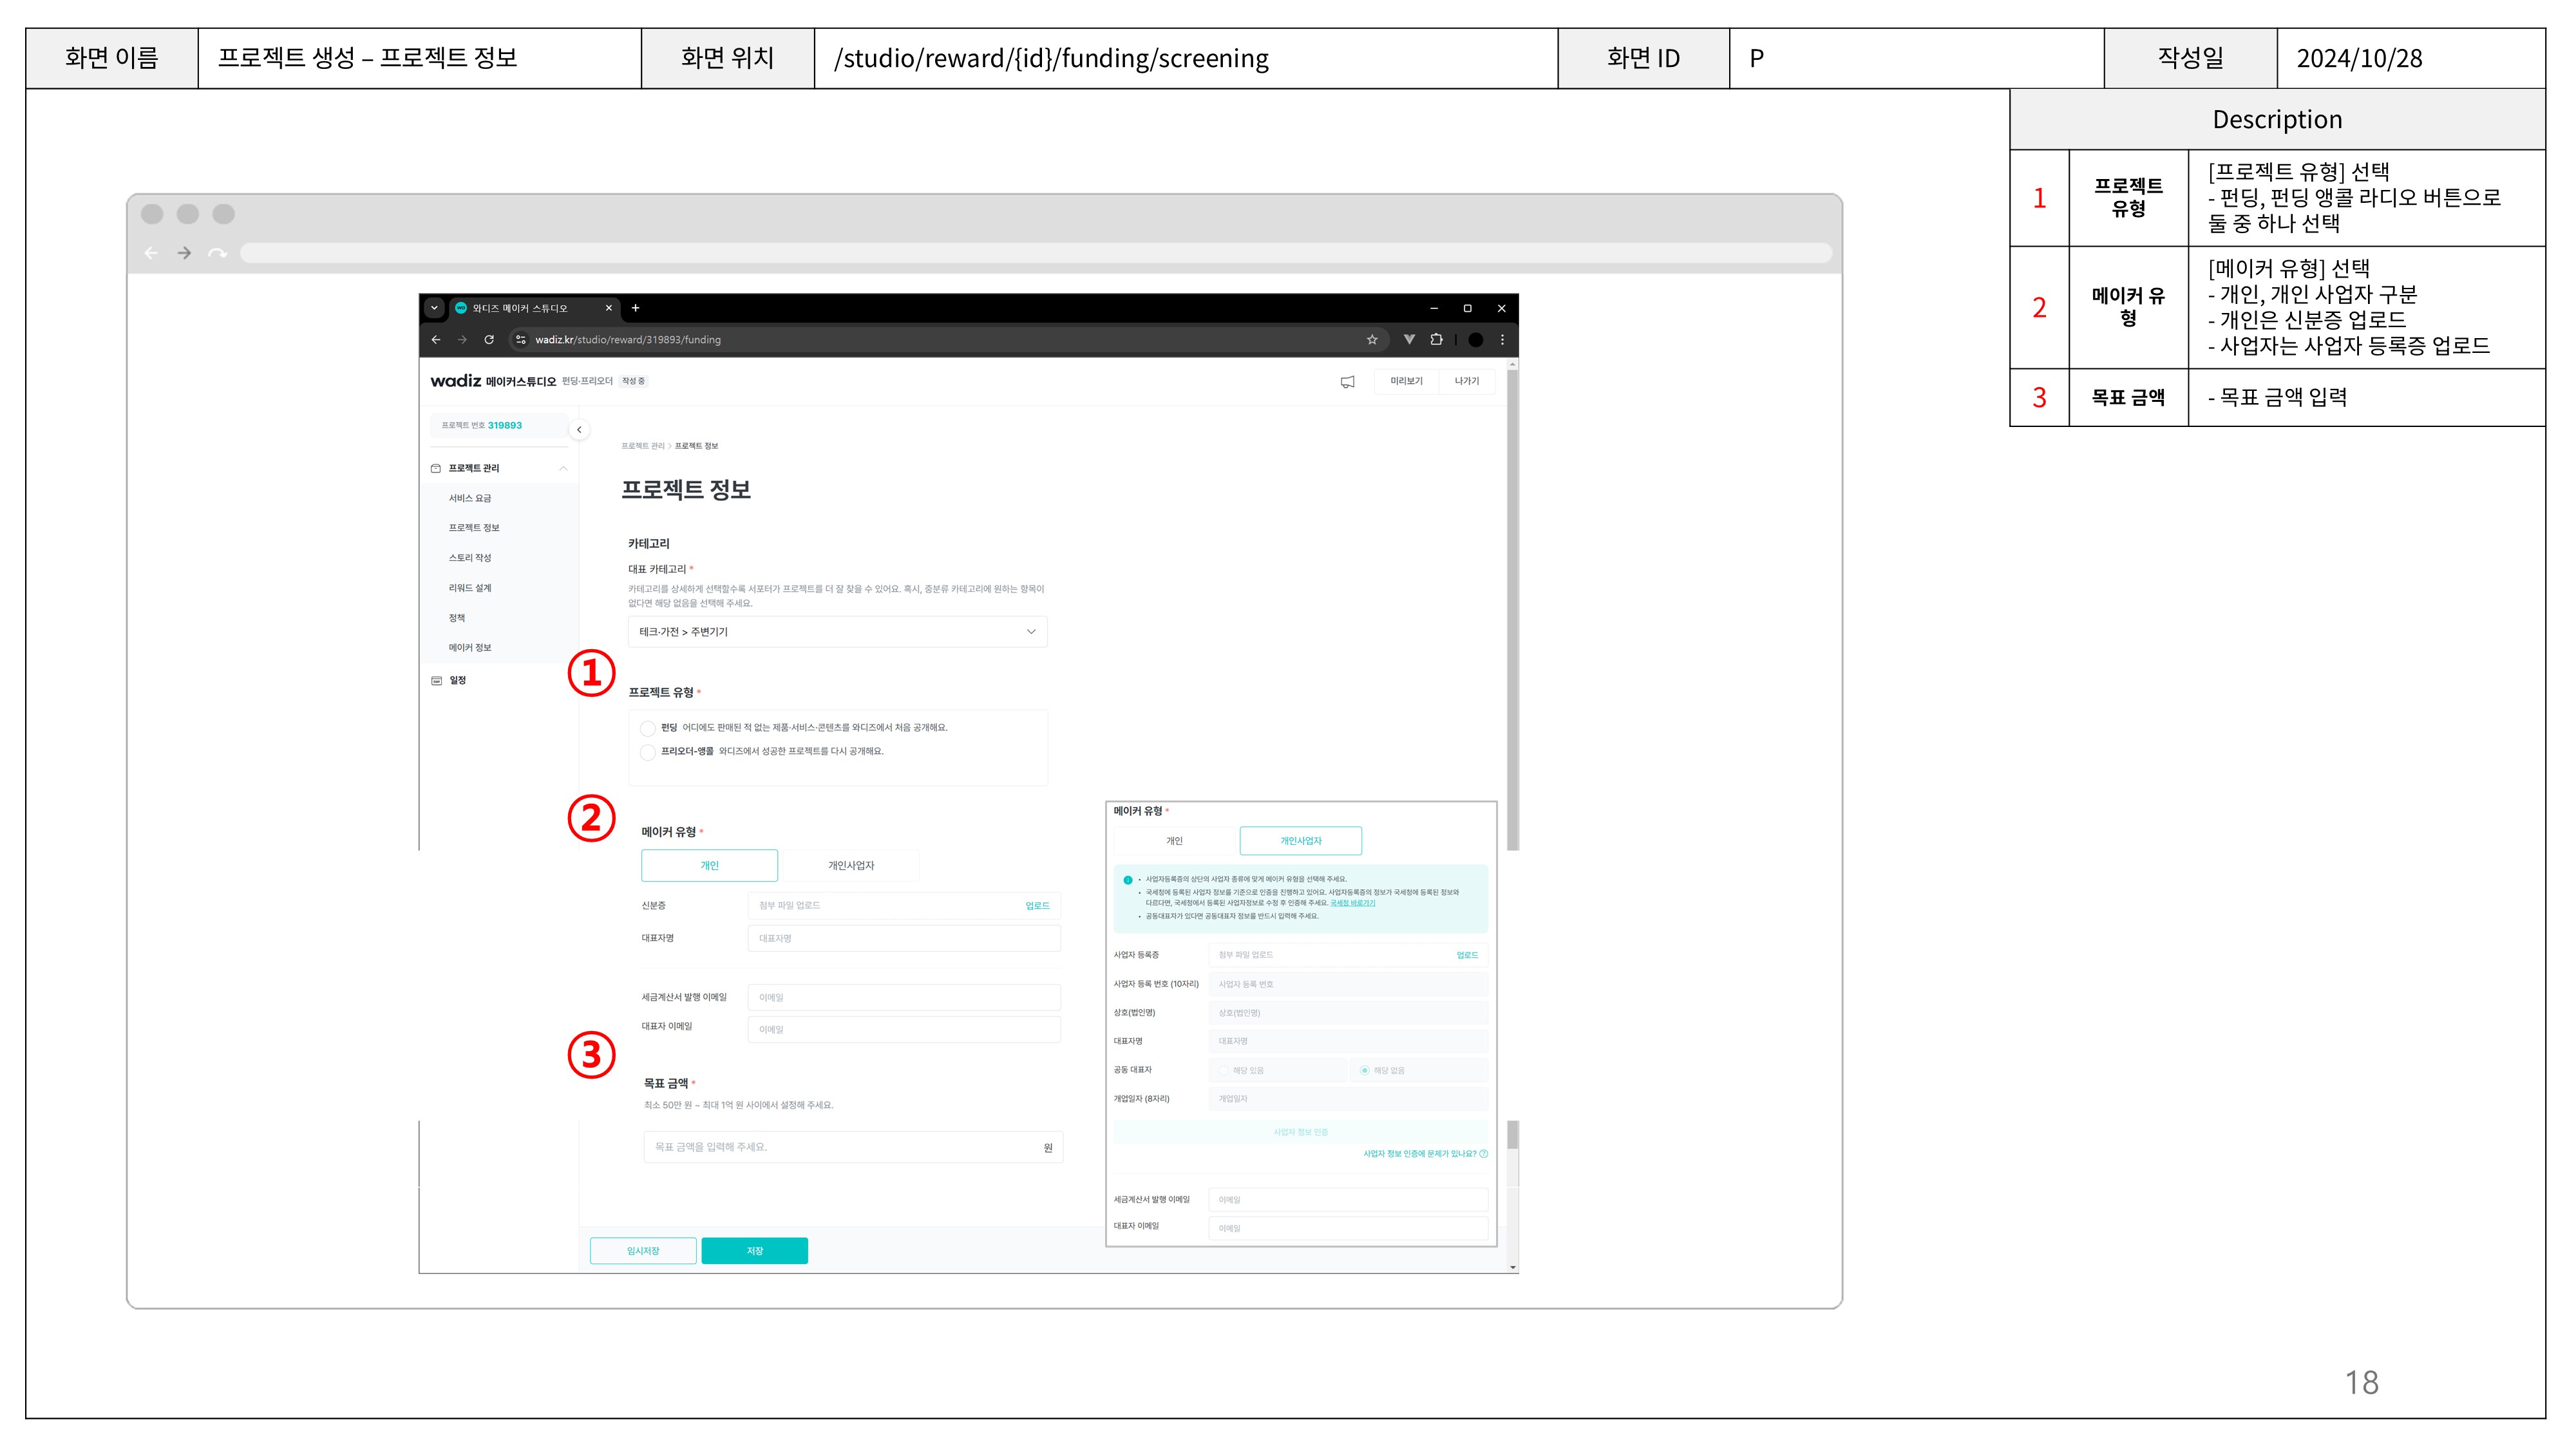
Task: Click the page's vertical scrollbar
Action: (x=1512, y=610)
